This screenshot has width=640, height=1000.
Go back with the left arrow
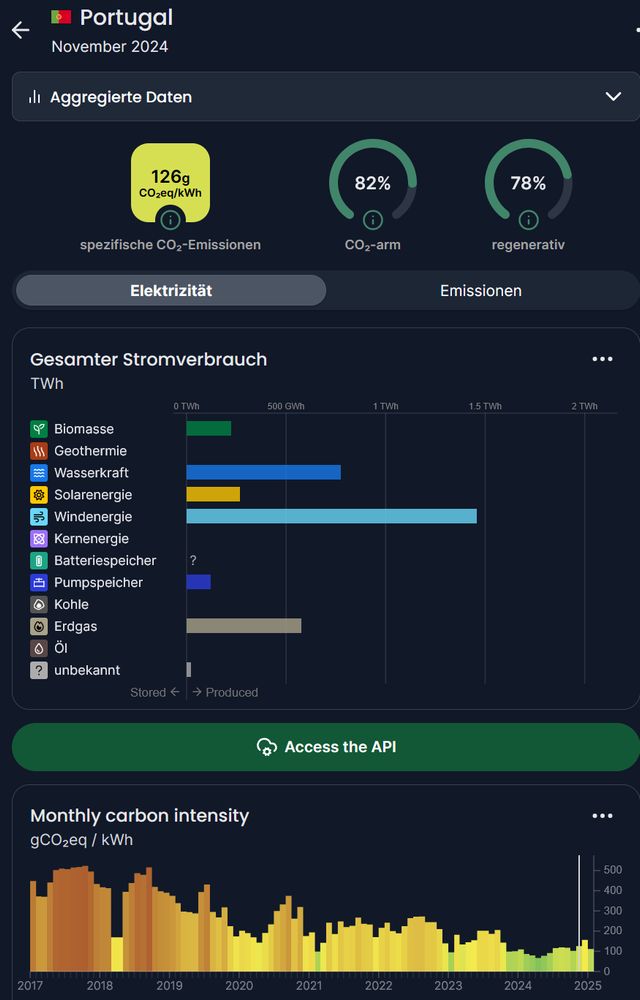20,30
